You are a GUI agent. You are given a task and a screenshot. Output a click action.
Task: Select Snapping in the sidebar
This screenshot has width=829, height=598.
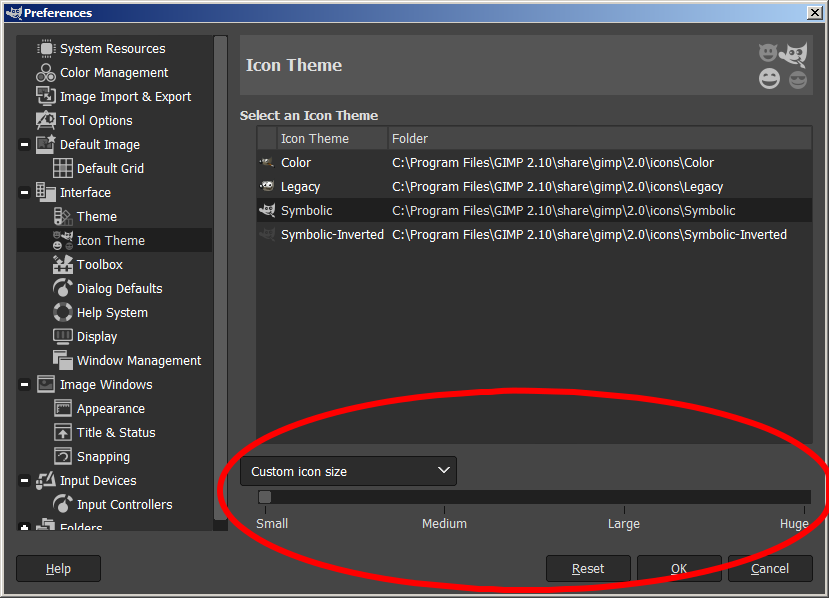pos(103,456)
